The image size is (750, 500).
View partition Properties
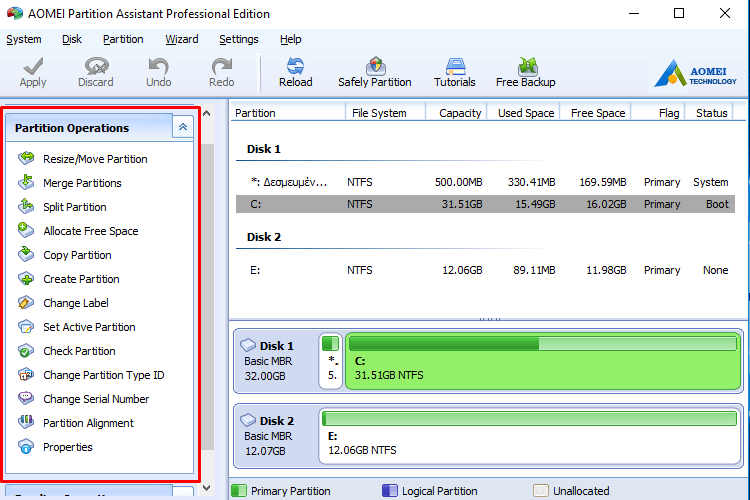pos(68,447)
